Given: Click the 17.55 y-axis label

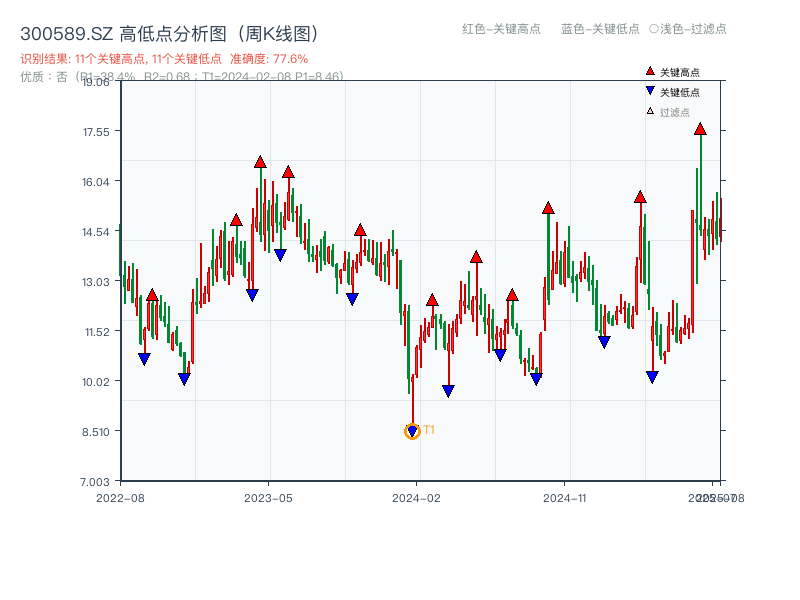Looking at the screenshot, I should click(x=96, y=132).
